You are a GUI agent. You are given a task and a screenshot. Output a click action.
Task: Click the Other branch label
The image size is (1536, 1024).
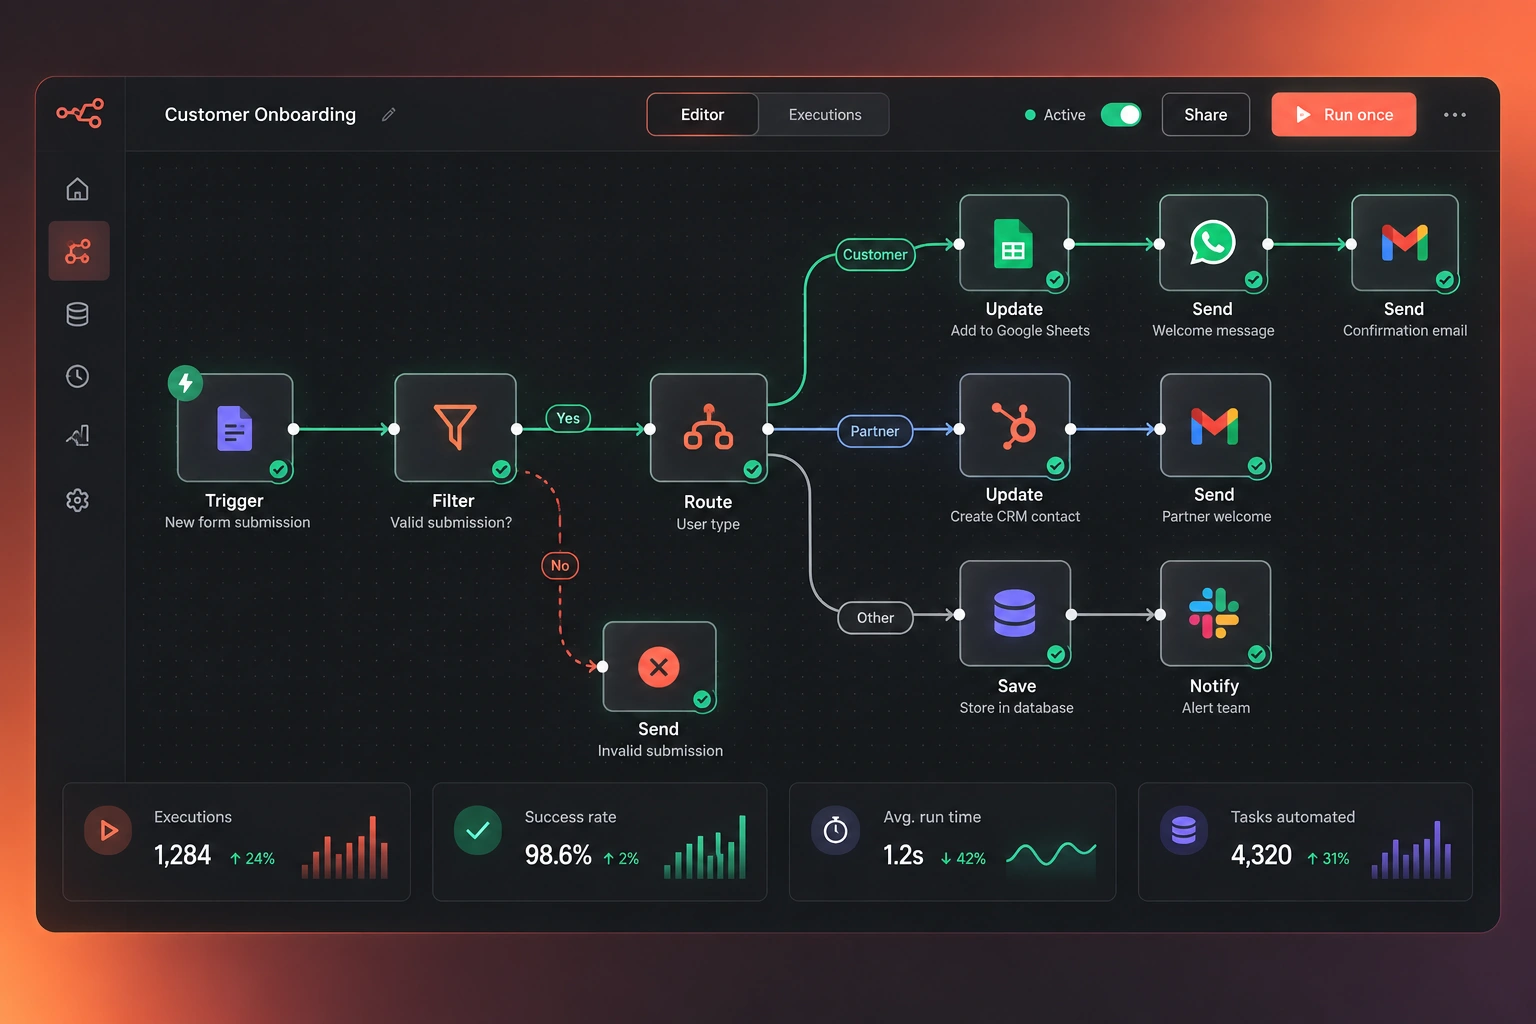pyautogui.click(x=875, y=618)
